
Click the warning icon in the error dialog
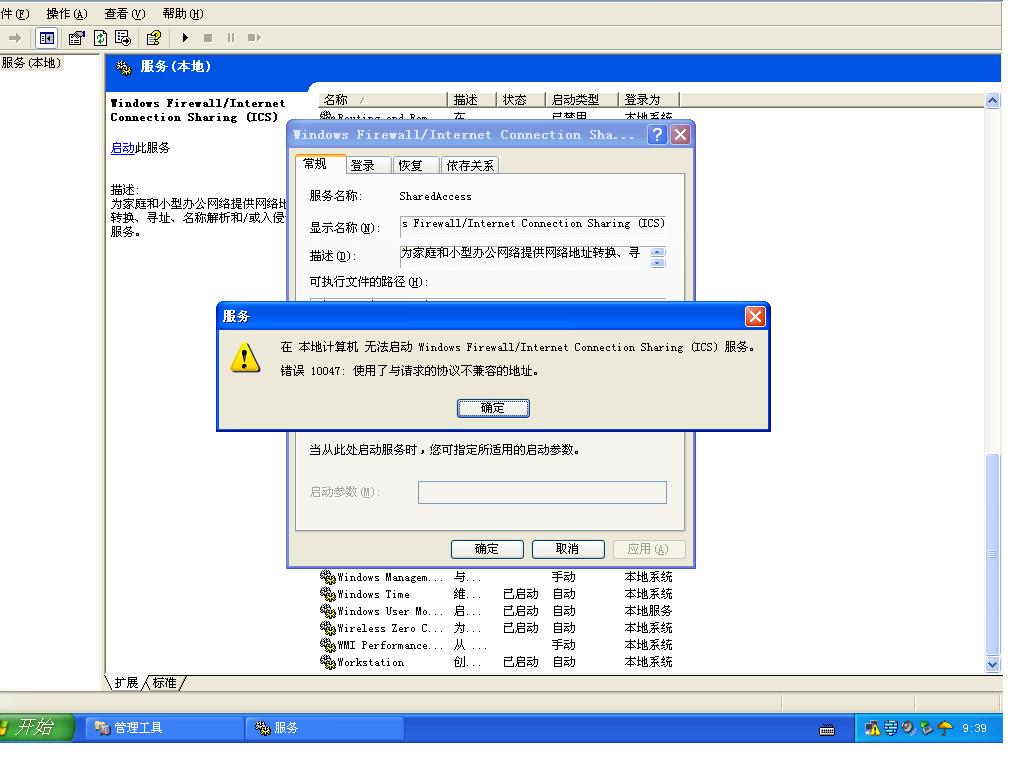pos(246,357)
